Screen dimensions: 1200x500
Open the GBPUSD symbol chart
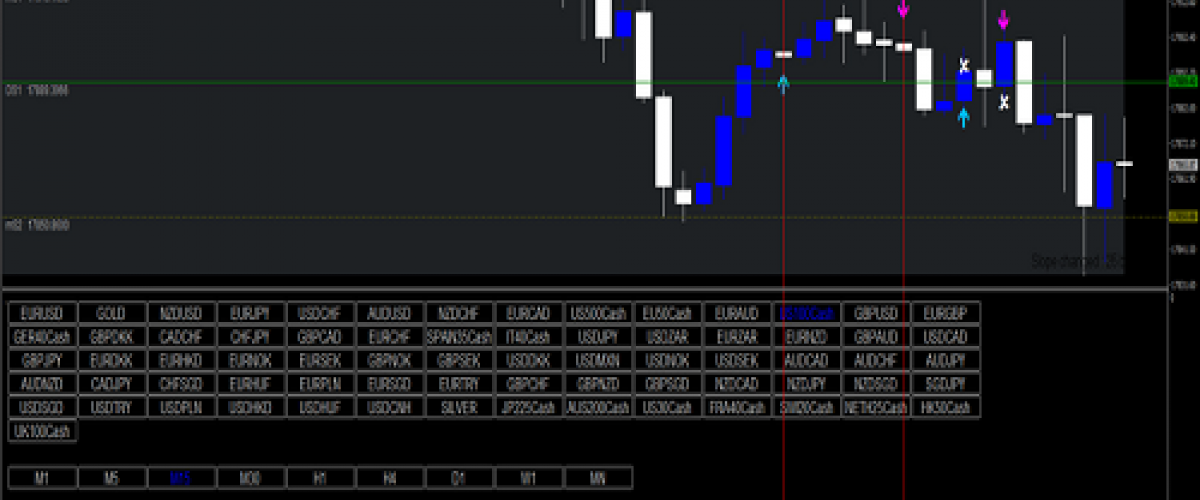tap(876, 313)
